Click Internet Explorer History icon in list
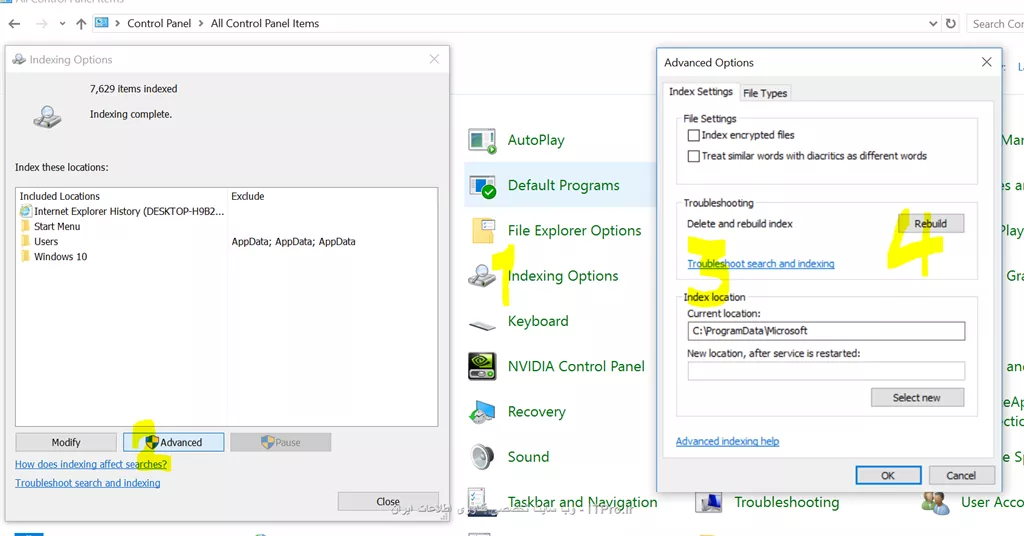The width and height of the screenshot is (1024, 536). pos(25,211)
